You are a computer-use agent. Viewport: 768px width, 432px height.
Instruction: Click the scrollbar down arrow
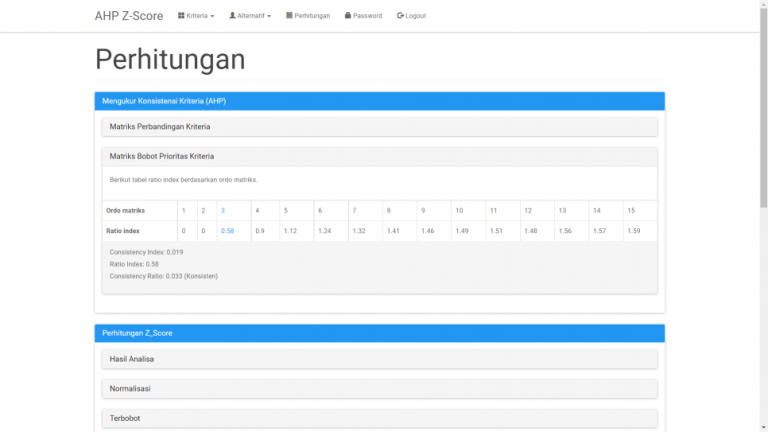(x=764, y=428)
